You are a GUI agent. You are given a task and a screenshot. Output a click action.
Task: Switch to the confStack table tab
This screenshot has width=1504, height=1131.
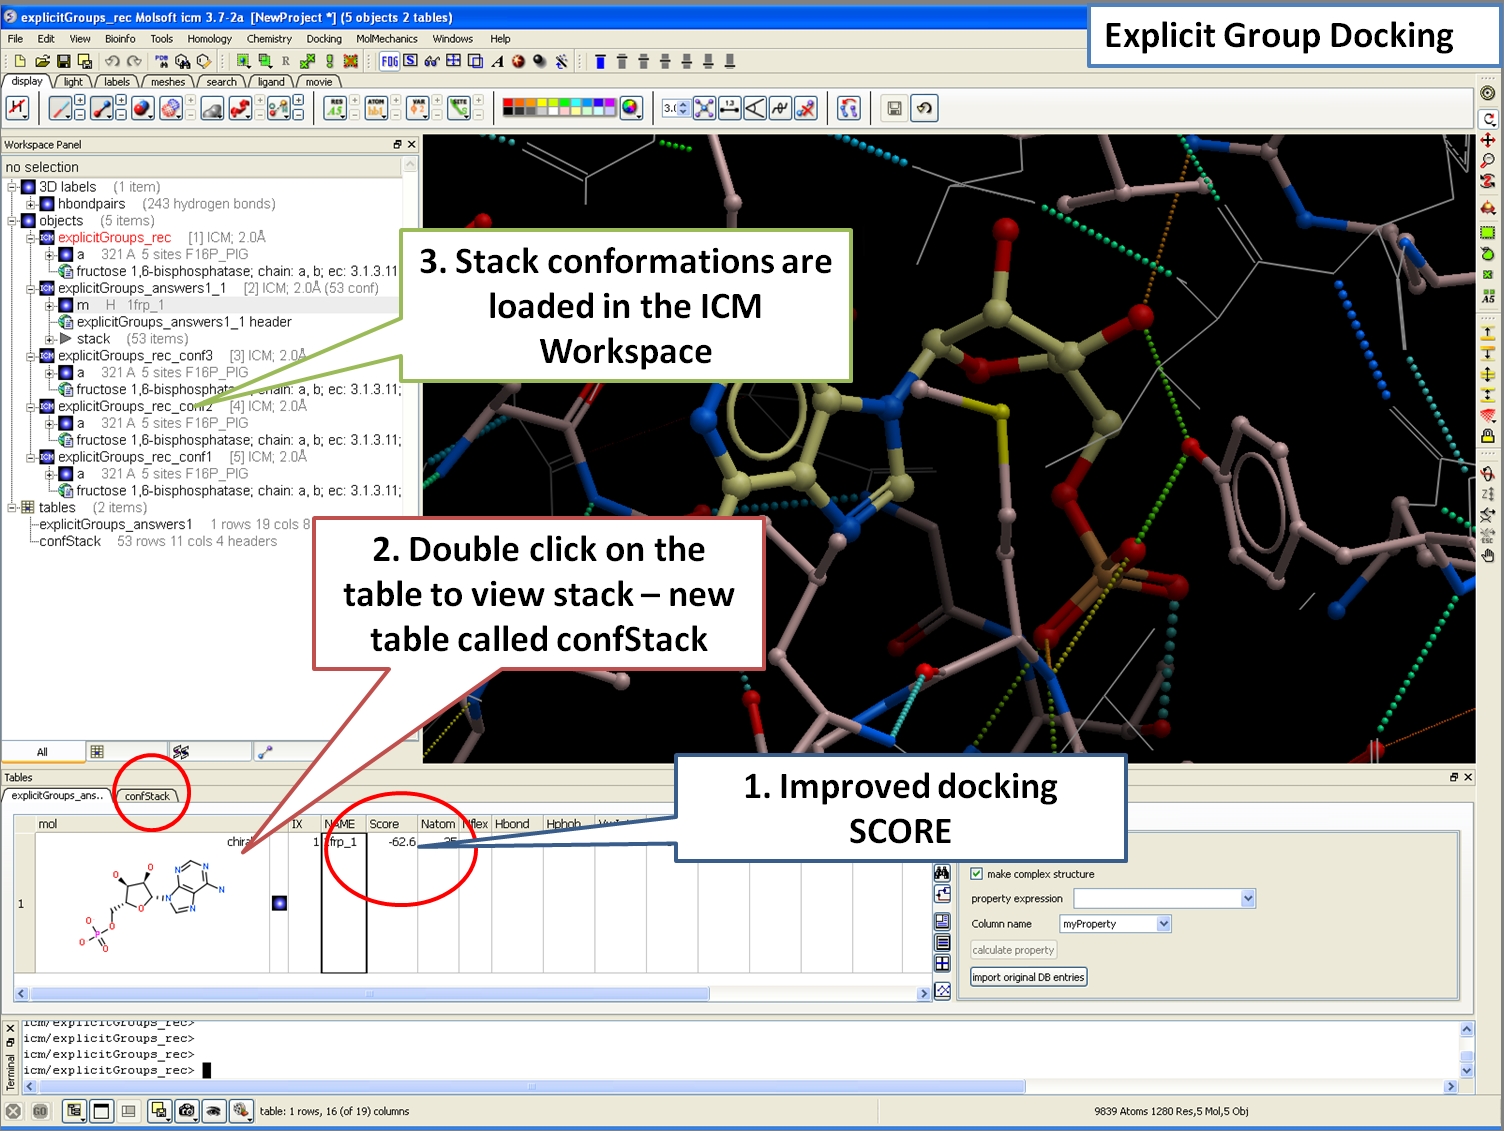[x=147, y=796]
